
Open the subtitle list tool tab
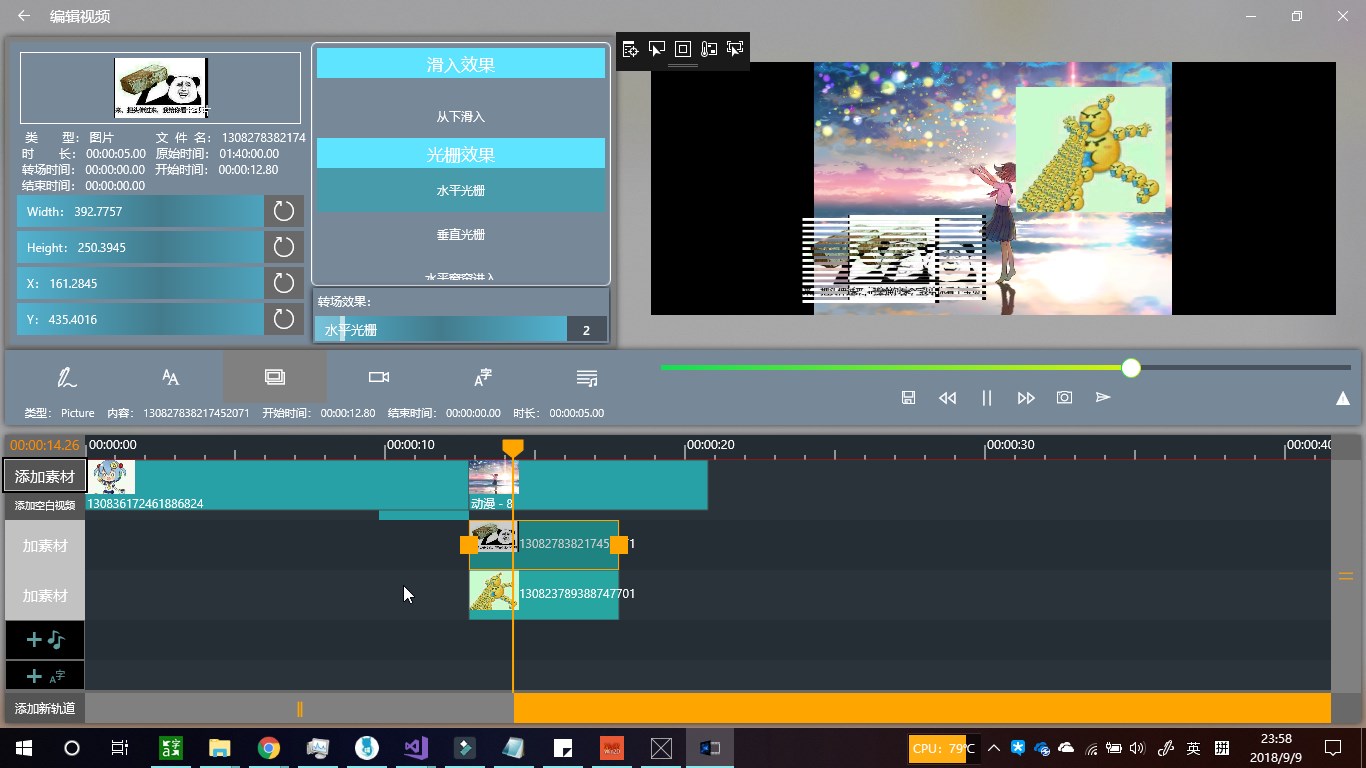[587, 377]
